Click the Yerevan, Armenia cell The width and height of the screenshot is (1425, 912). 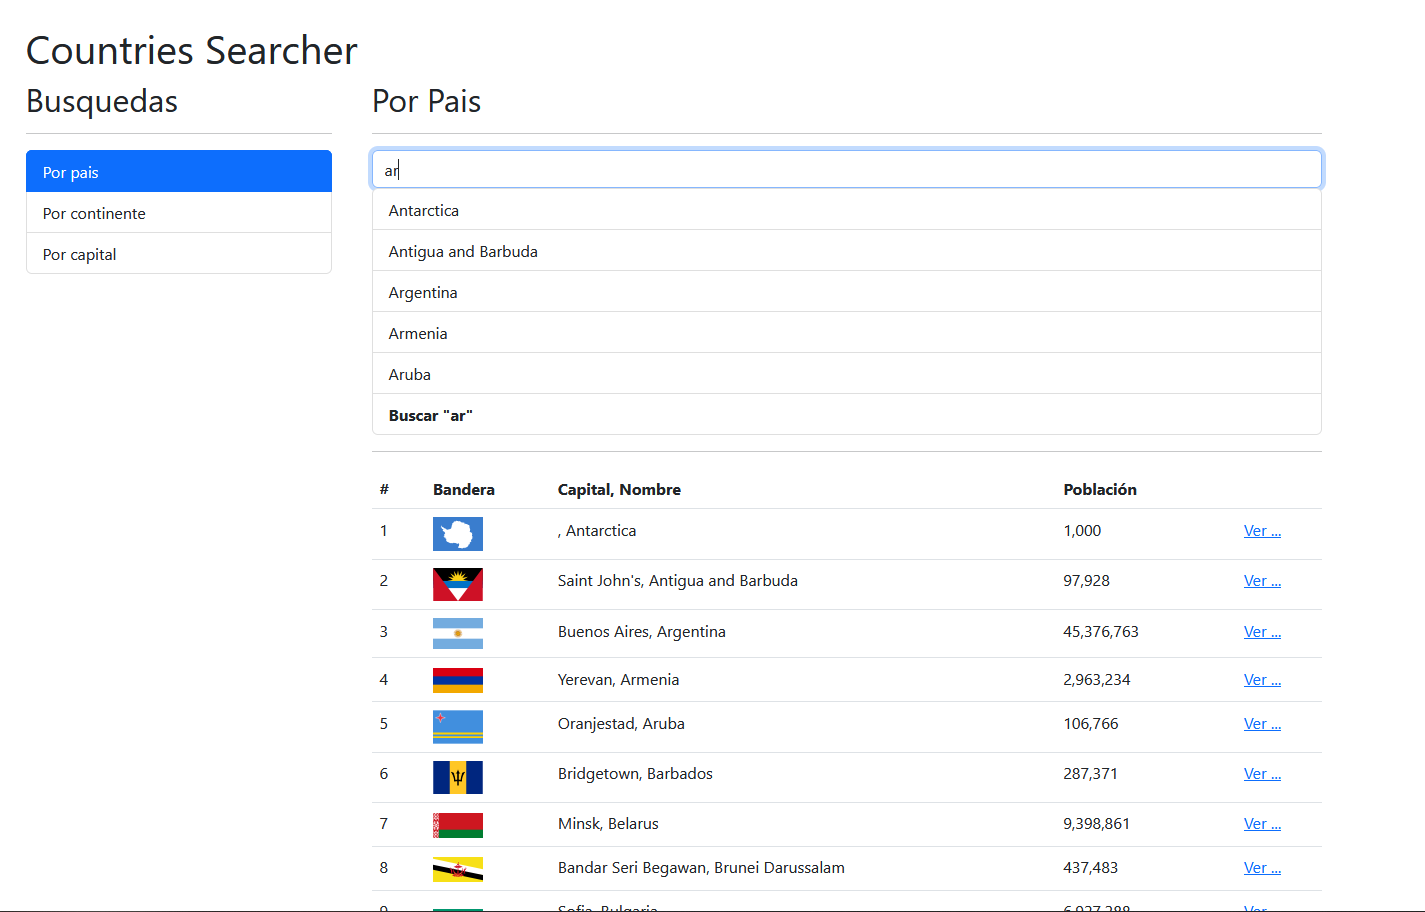point(618,680)
